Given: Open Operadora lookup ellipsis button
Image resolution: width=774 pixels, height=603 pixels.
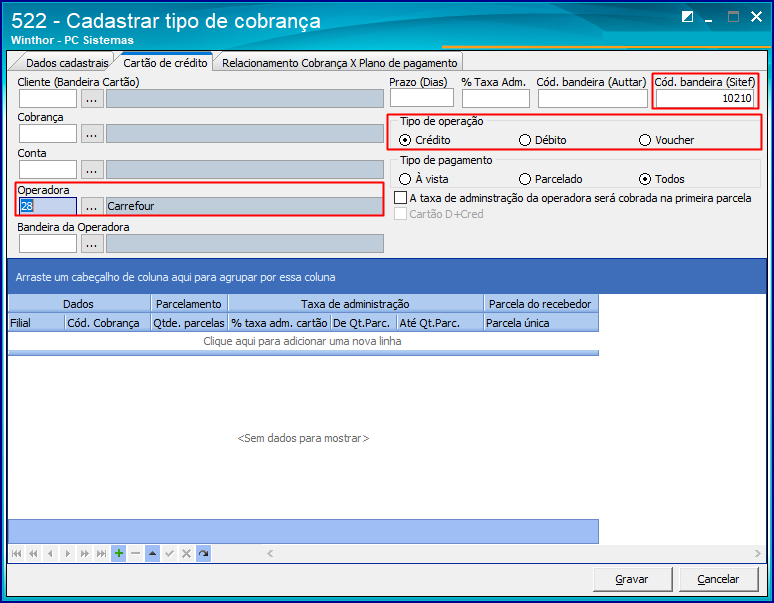Looking at the screenshot, I should point(92,206).
